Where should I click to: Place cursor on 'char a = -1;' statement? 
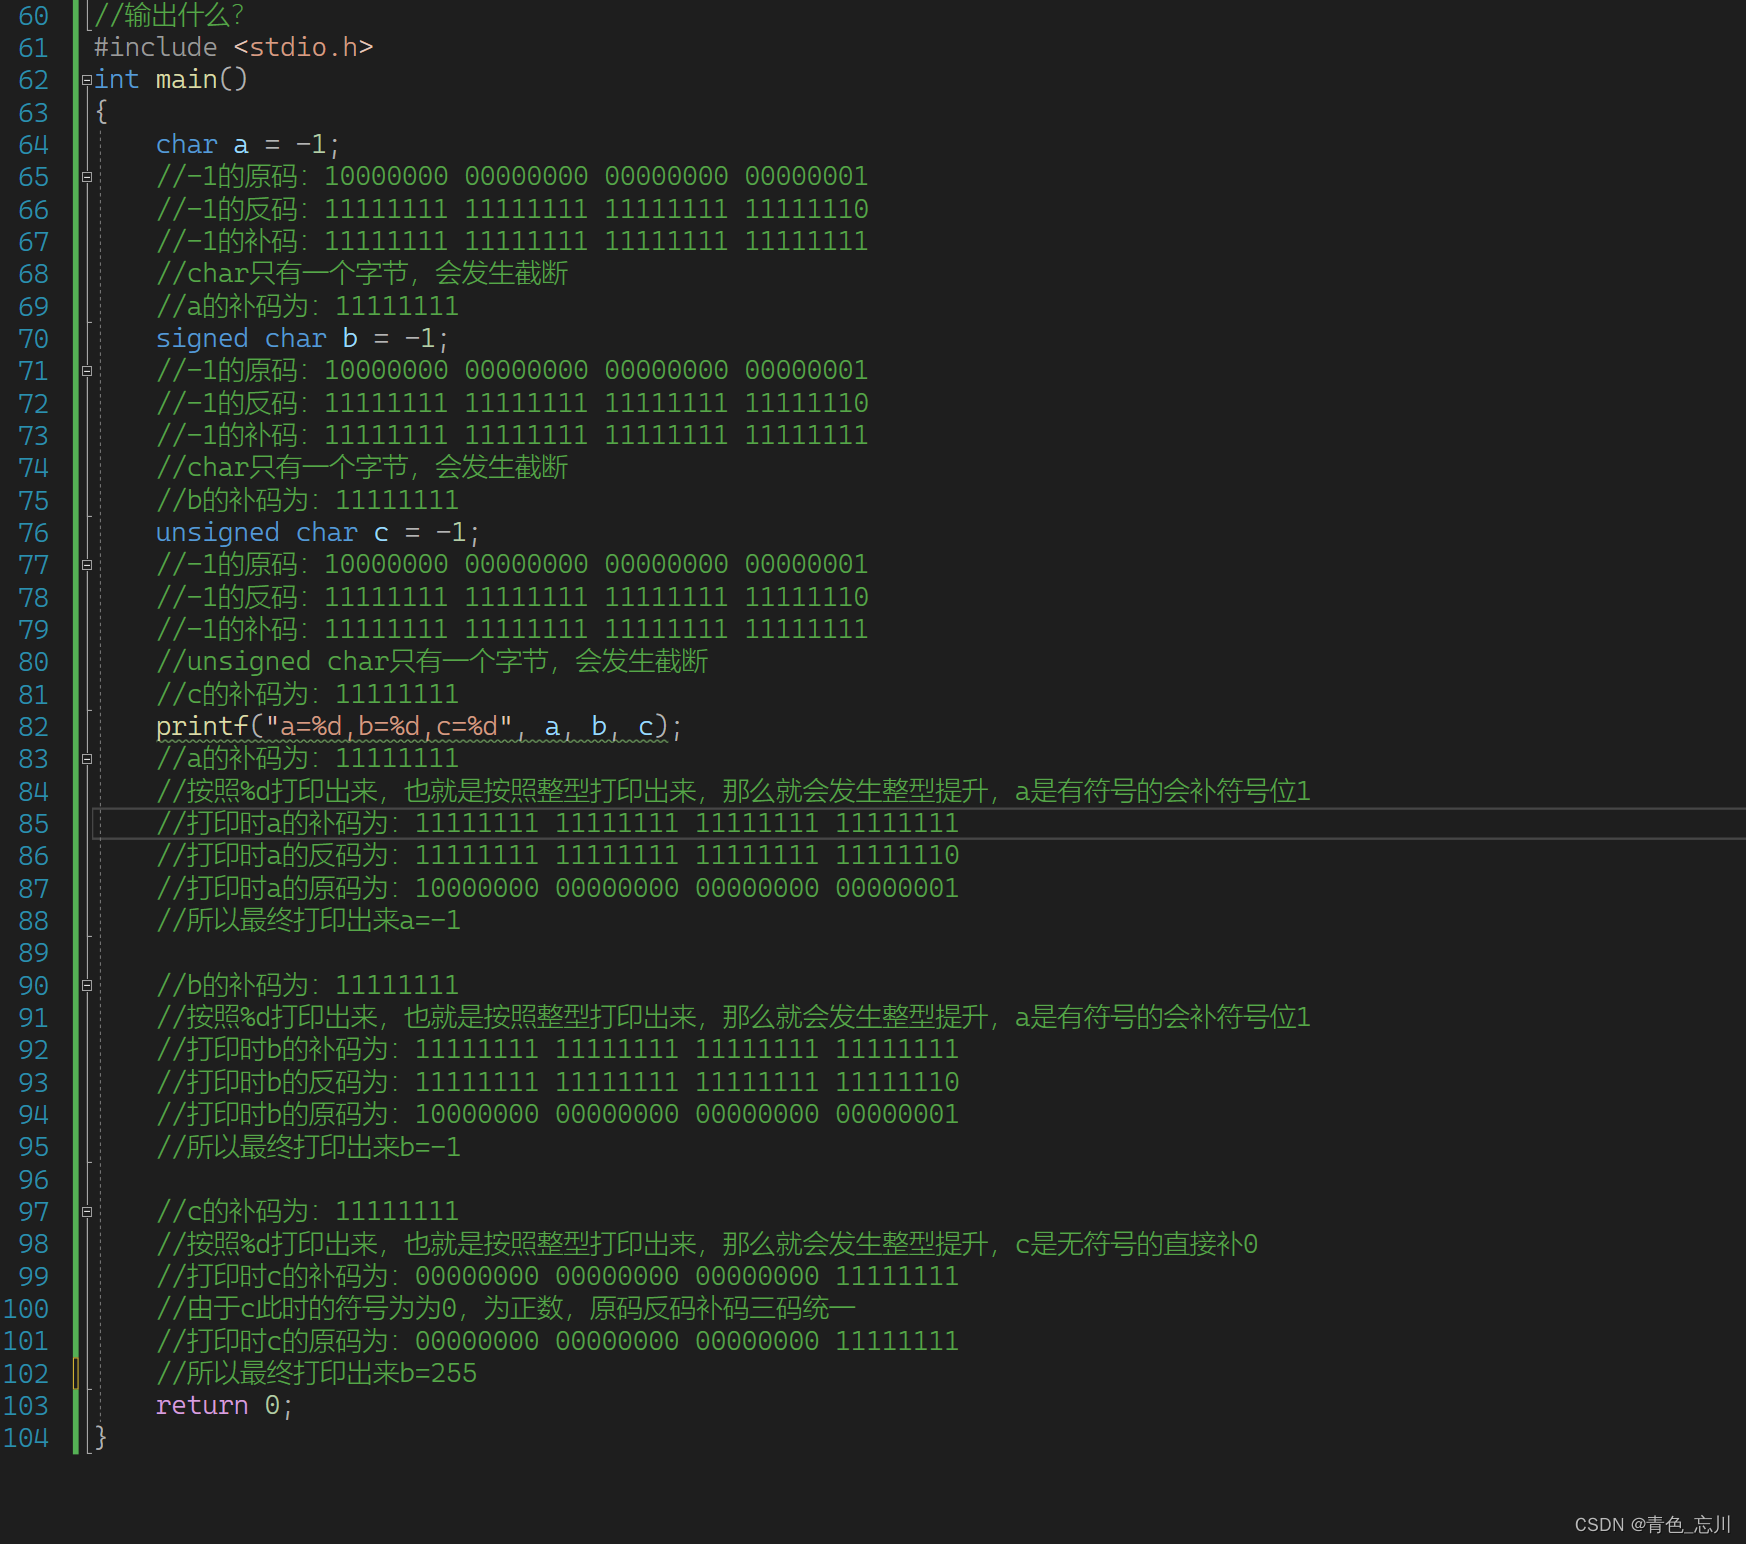[x=248, y=145]
